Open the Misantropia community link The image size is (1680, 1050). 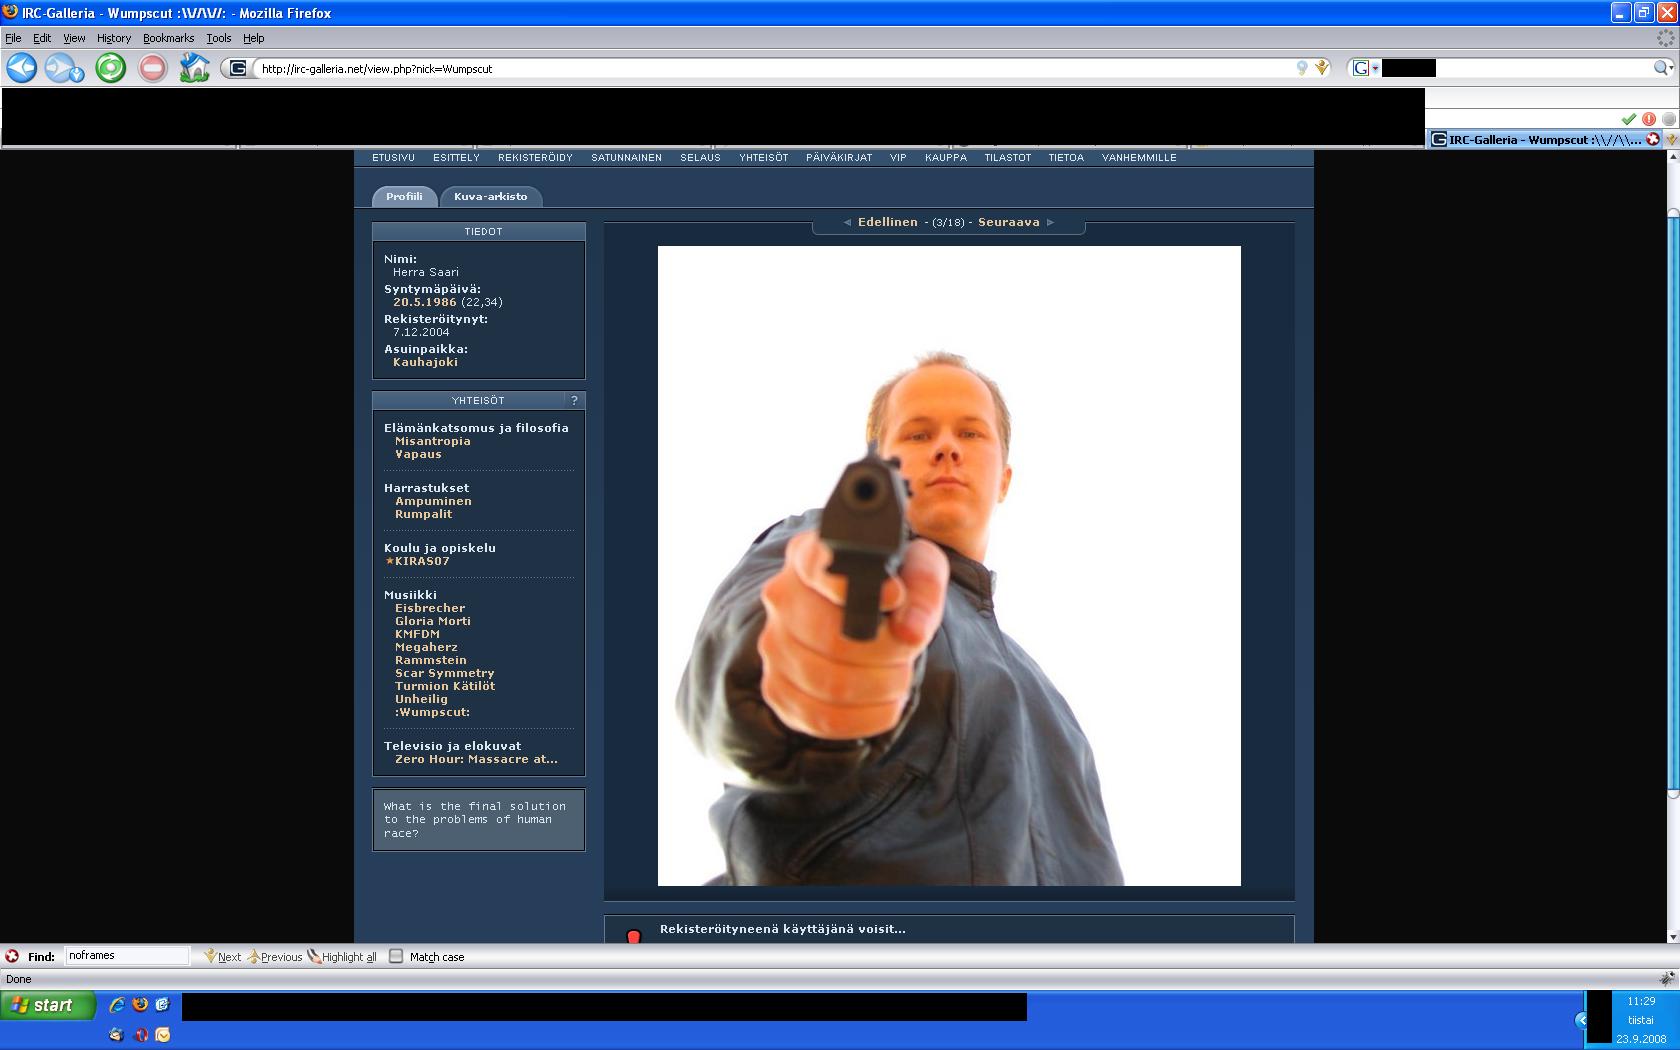click(432, 441)
